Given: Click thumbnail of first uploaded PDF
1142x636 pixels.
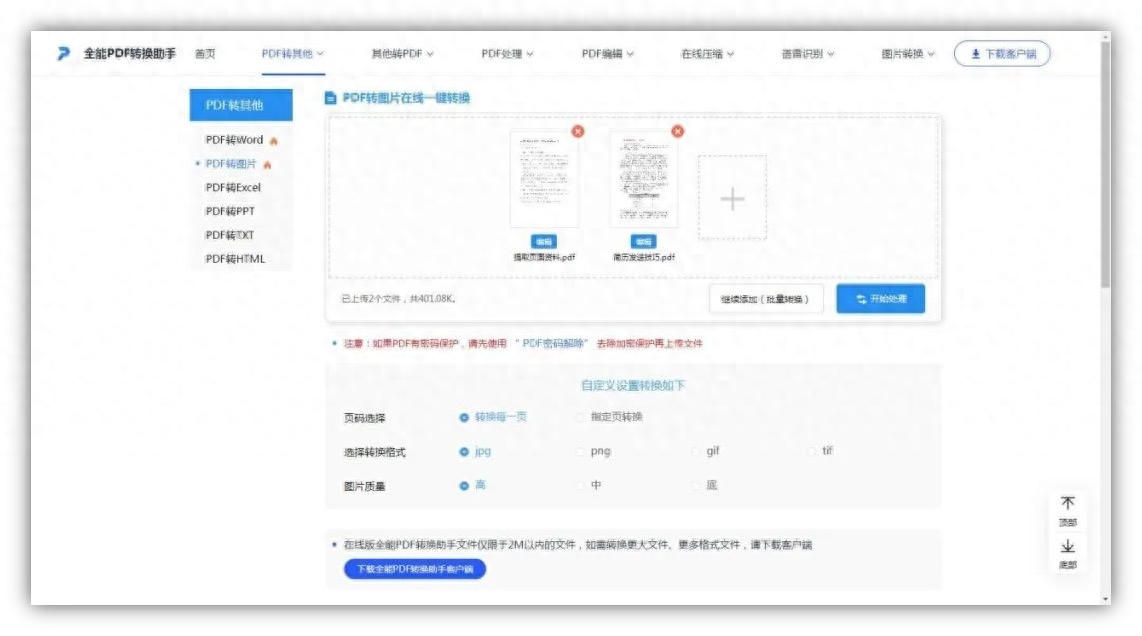Looking at the screenshot, I should coord(544,180).
